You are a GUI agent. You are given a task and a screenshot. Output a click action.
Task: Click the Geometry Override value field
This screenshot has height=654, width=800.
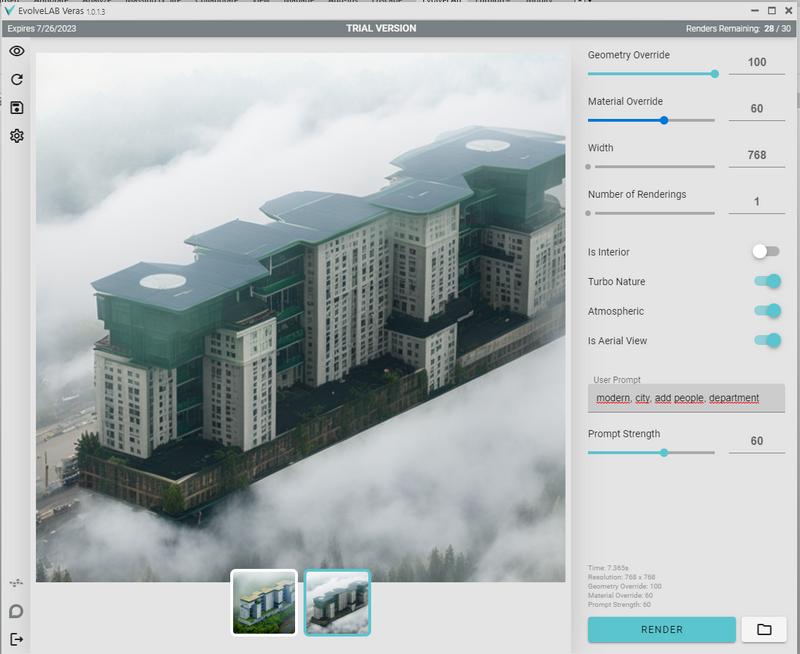pos(756,63)
